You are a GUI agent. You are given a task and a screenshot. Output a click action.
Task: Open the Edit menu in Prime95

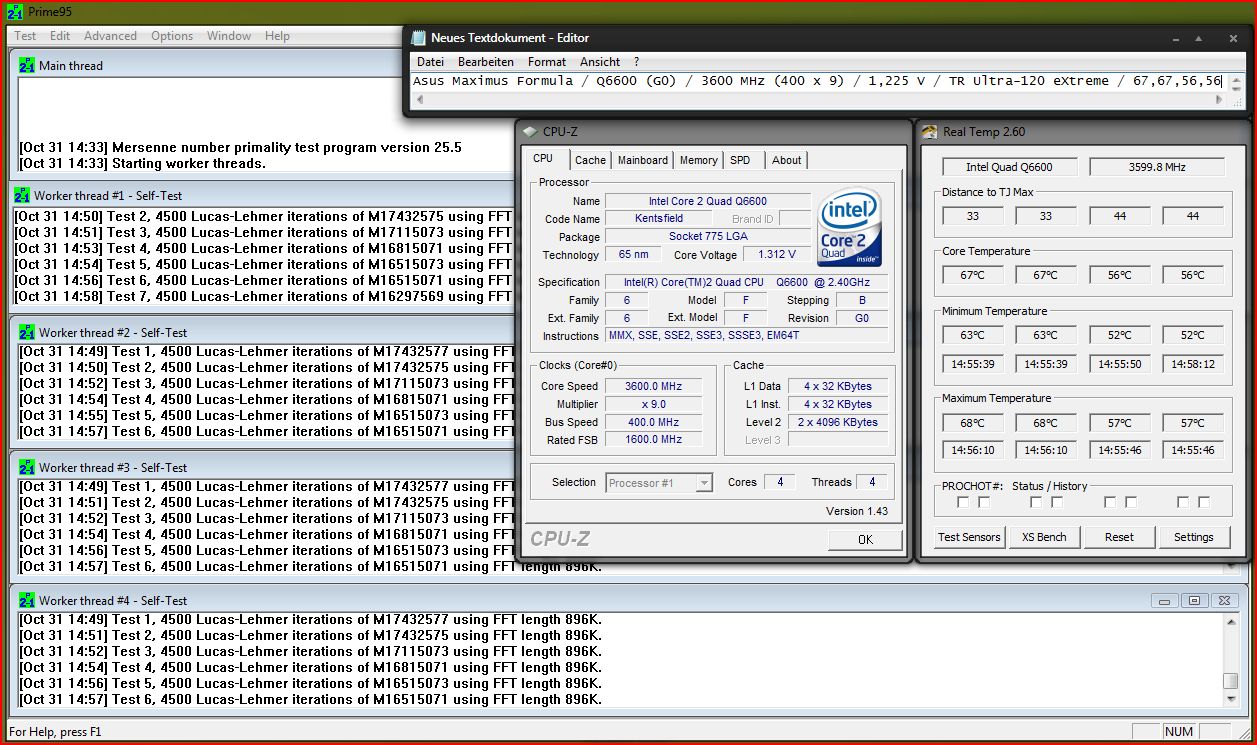[x=60, y=36]
